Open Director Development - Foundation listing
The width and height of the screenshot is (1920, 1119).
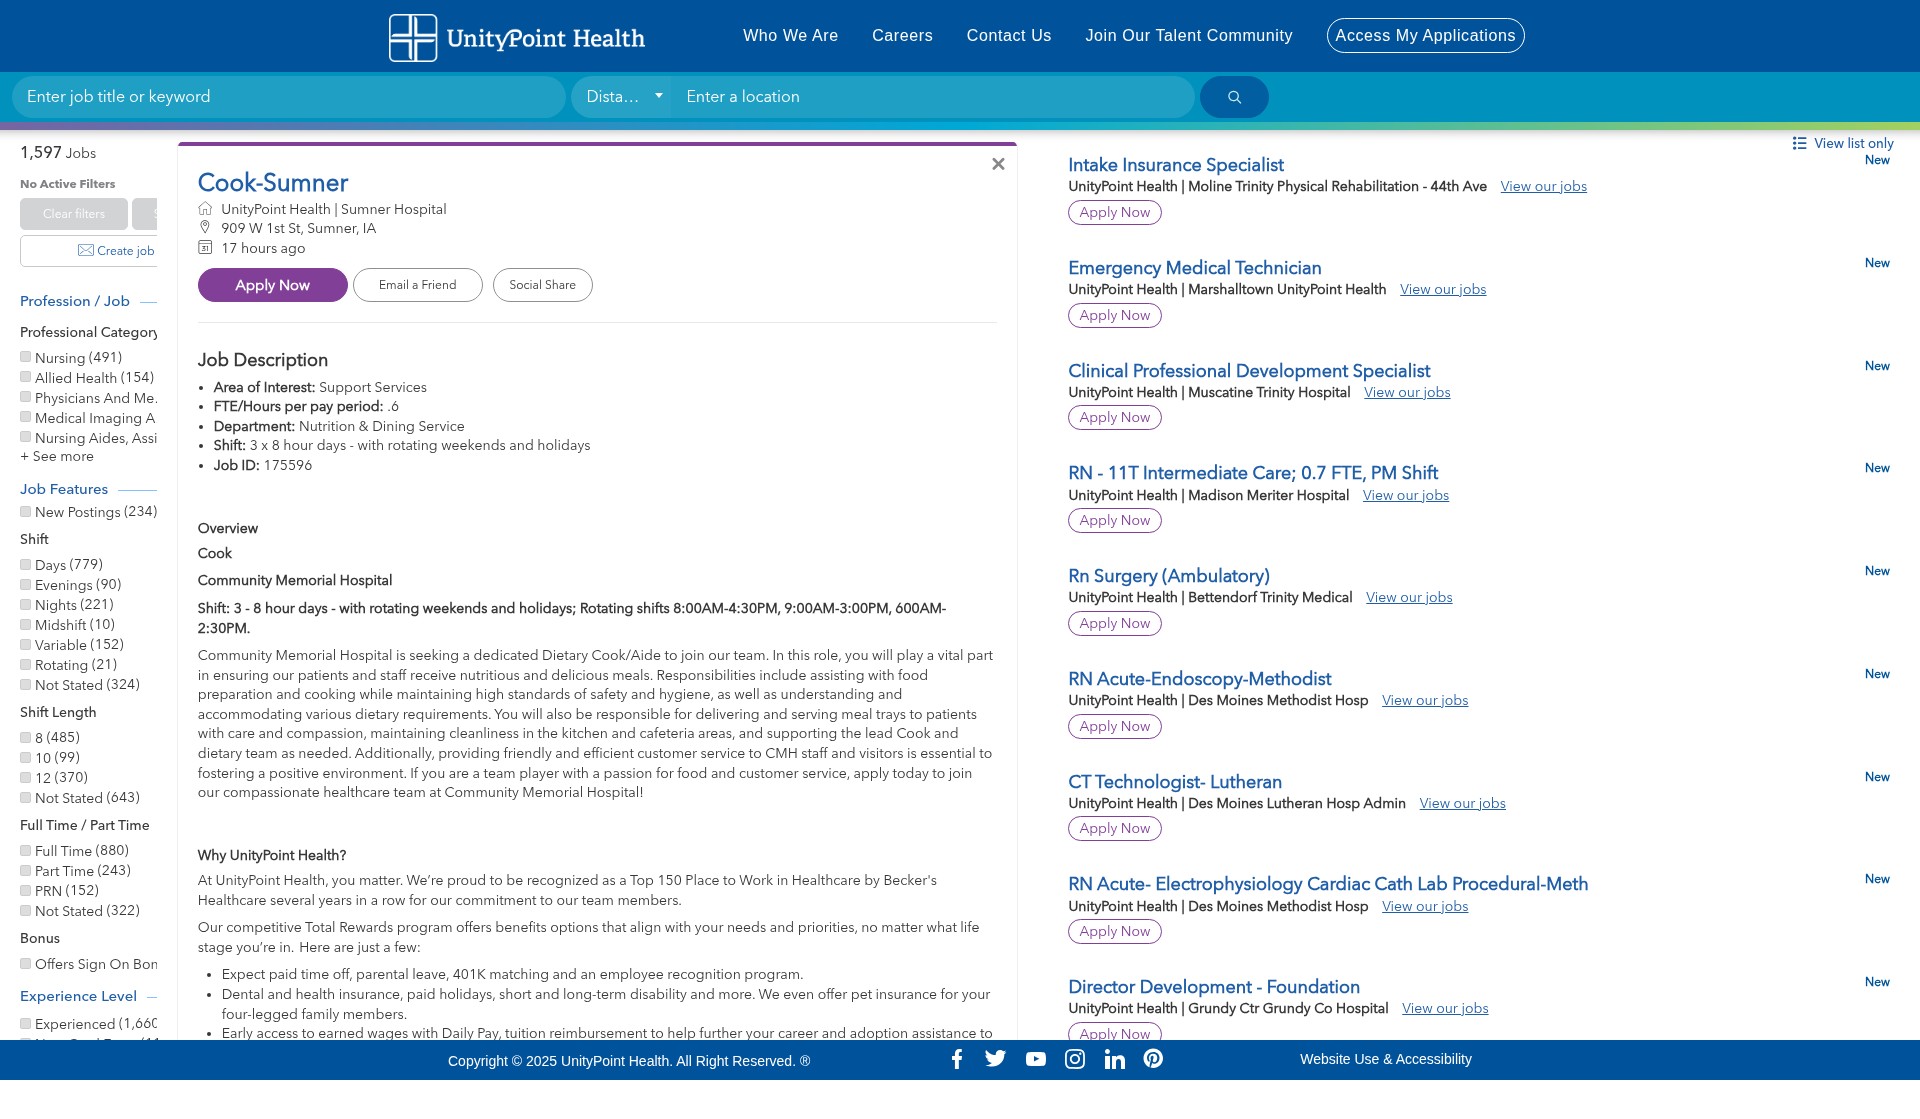(1214, 987)
